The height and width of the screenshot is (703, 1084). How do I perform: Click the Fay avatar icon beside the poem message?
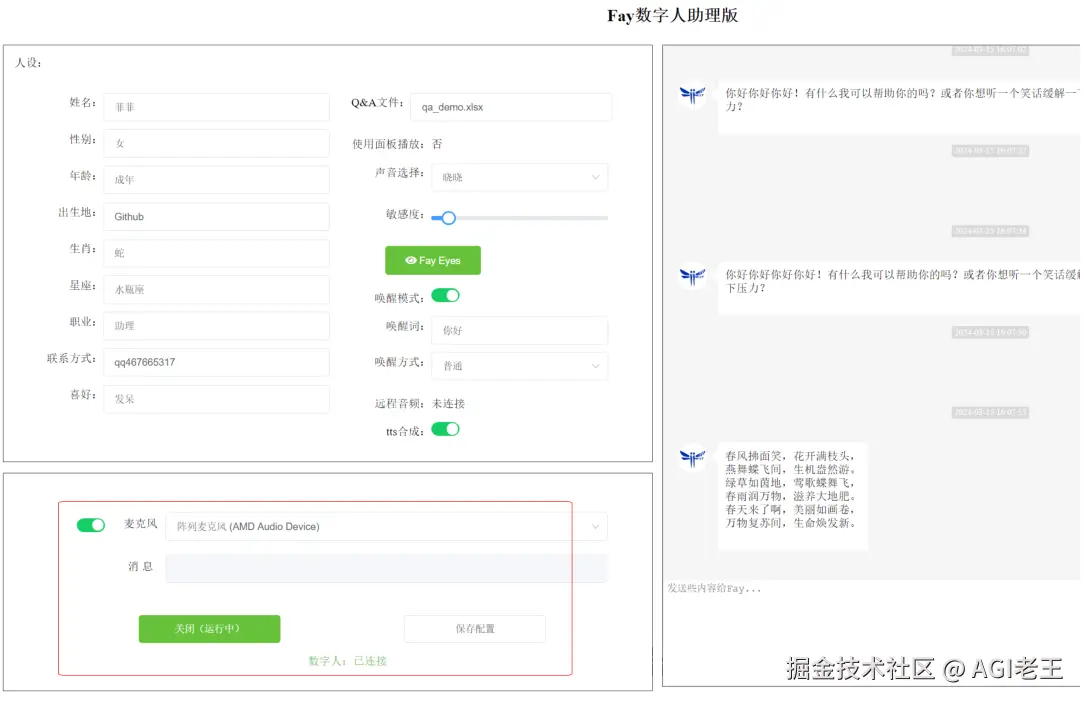pos(692,458)
